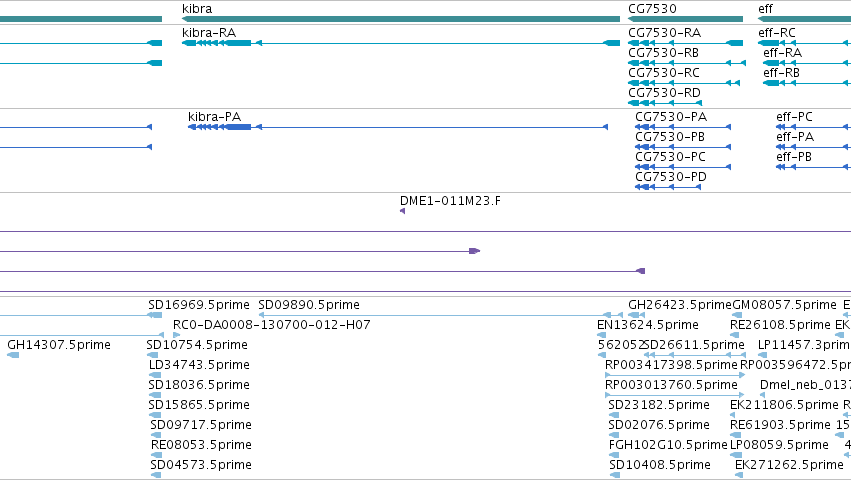Select SD04573.5prime EST

pyautogui.click(x=156, y=475)
